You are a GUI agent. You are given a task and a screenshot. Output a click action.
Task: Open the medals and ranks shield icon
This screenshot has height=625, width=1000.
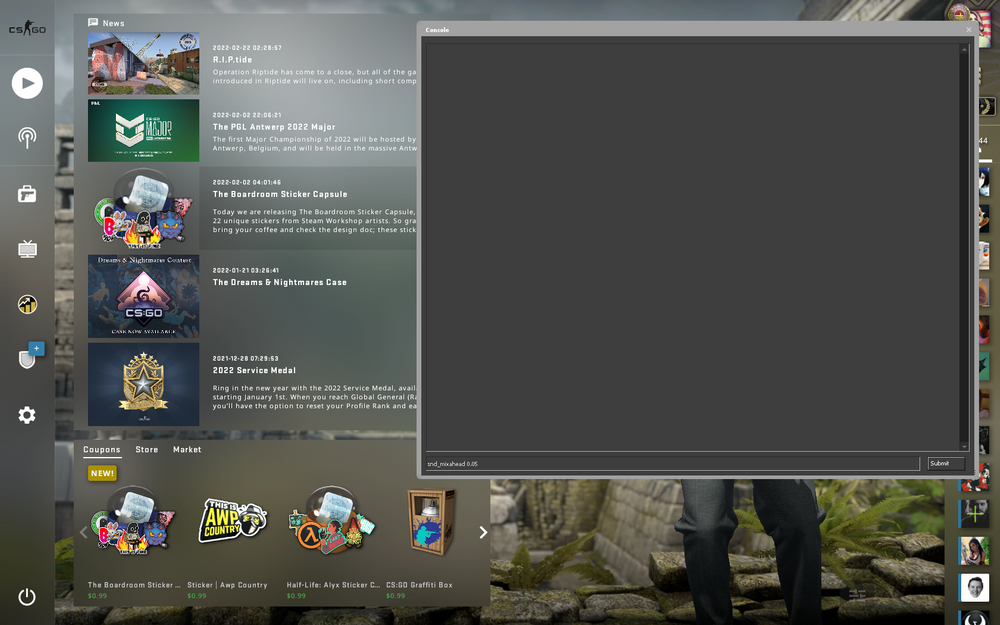click(27, 358)
